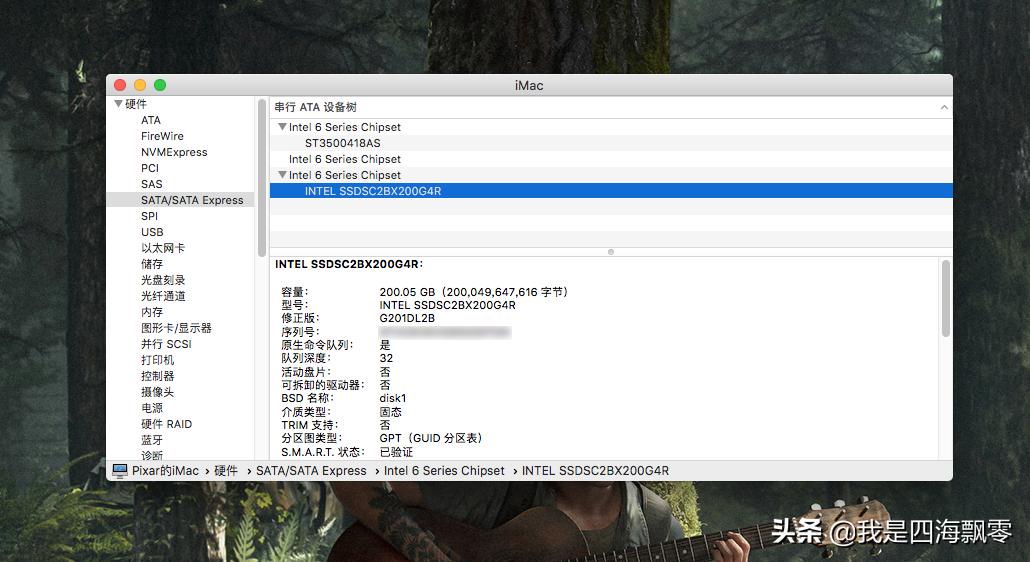Image resolution: width=1030 pixels, height=562 pixels.
Task: Toggle the sort arrow in the device tree header
Action: tap(944, 107)
